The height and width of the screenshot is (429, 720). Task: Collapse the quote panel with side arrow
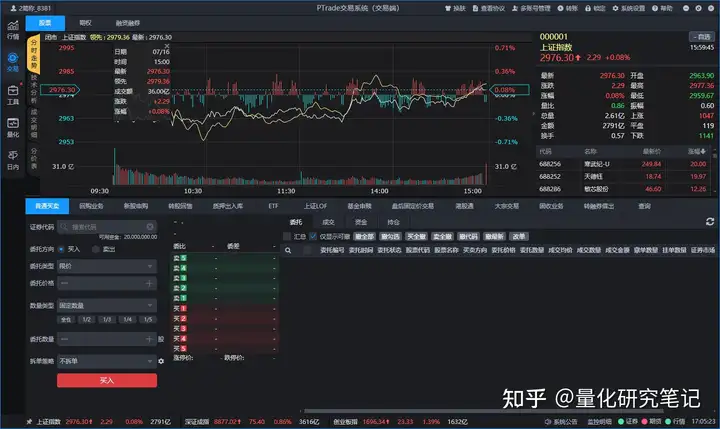pos(534,113)
